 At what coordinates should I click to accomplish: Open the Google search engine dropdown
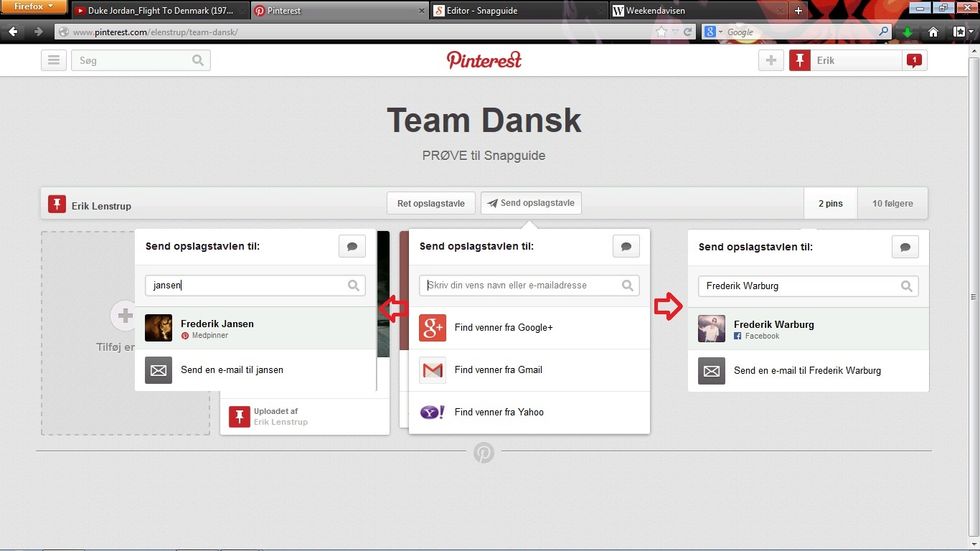712,32
